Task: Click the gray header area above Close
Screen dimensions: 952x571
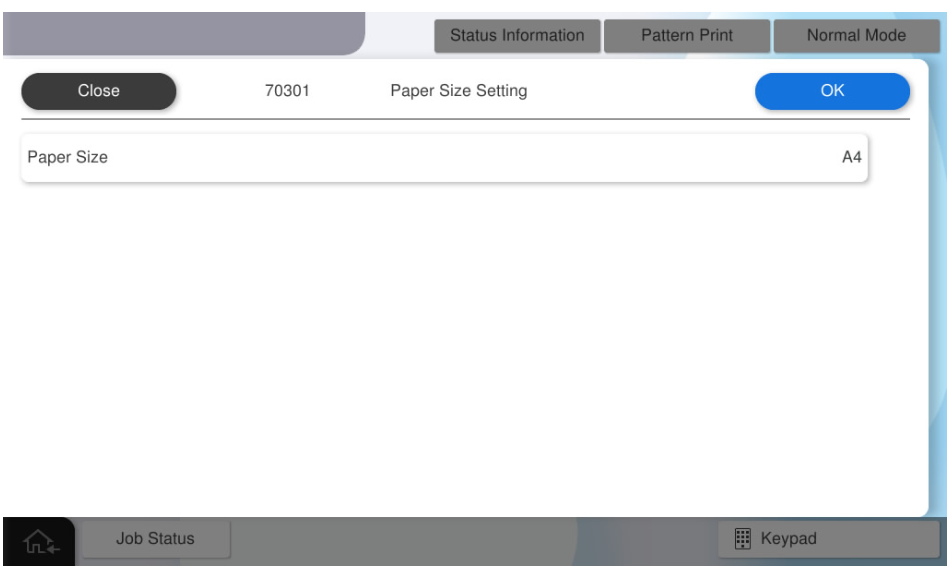Action: click(x=180, y=30)
